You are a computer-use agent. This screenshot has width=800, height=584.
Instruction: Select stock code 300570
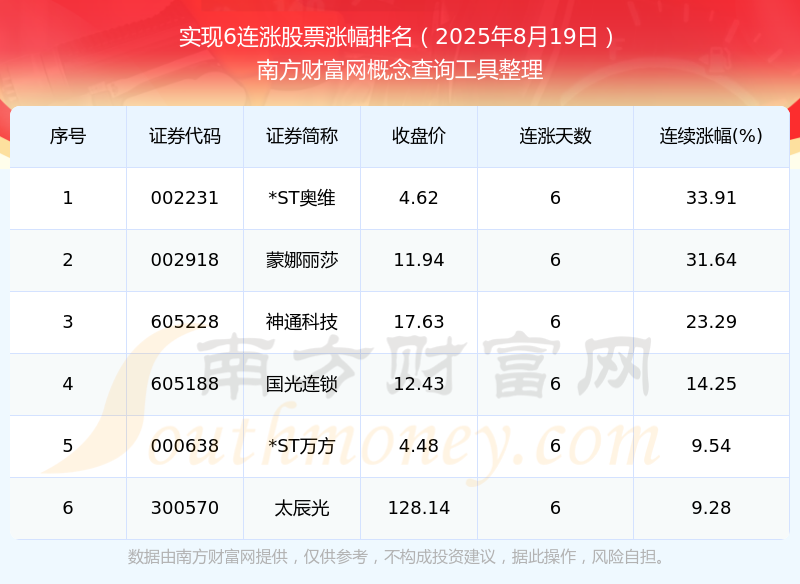(x=185, y=508)
